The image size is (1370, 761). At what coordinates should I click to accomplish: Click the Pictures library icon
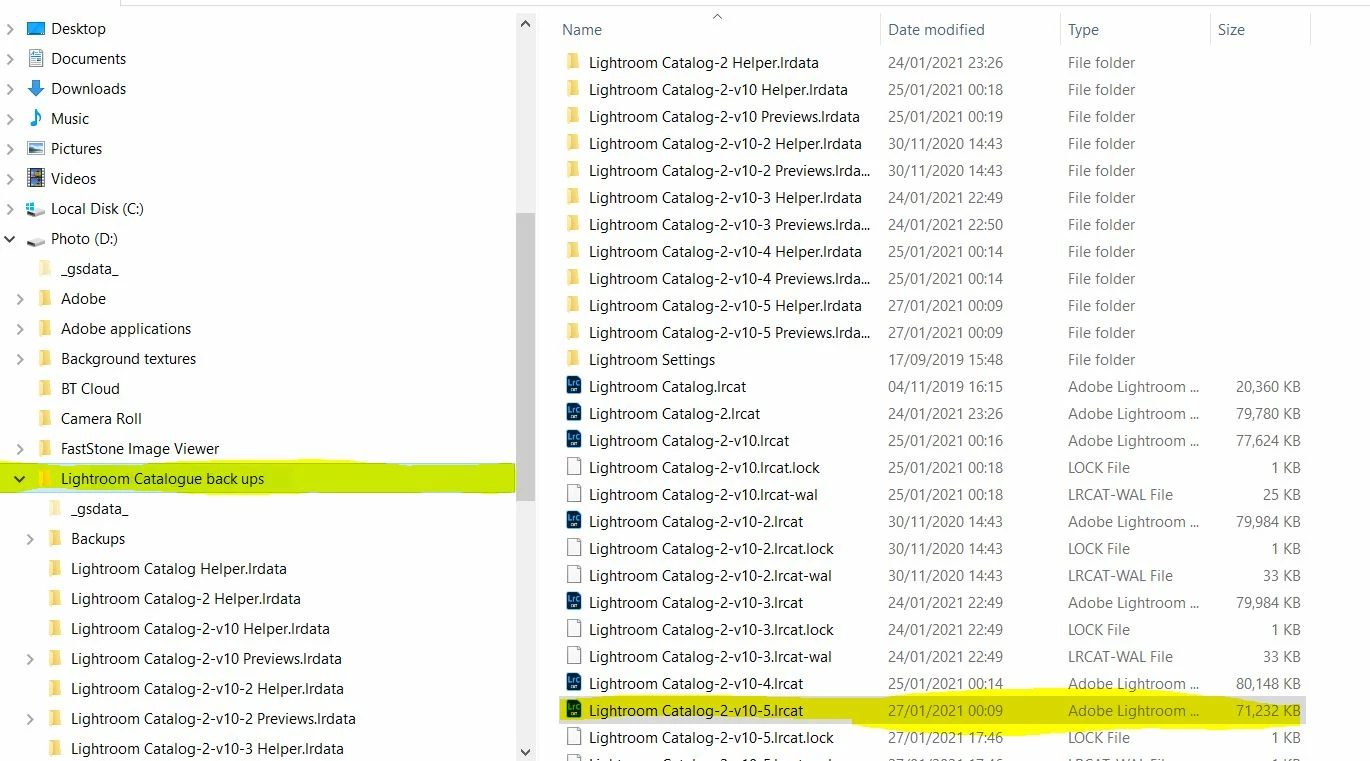pos(36,148)
